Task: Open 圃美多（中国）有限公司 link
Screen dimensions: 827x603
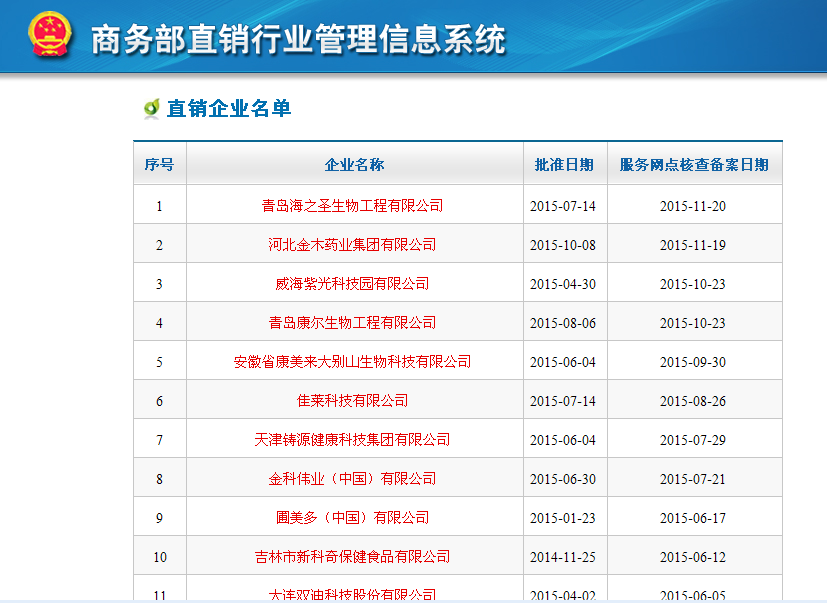Action: tap(352, 518)
